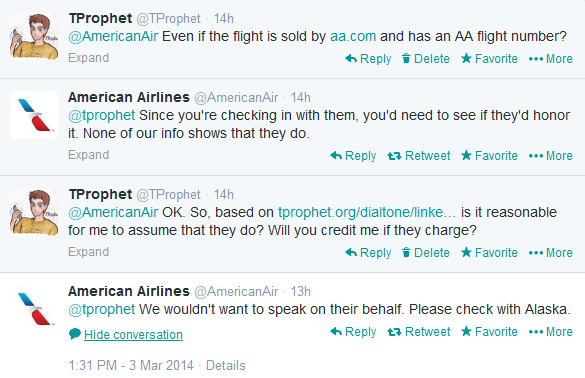Expand the first TProphet tweet
Viewport: 585px width, 378px height.
point(88,58)
